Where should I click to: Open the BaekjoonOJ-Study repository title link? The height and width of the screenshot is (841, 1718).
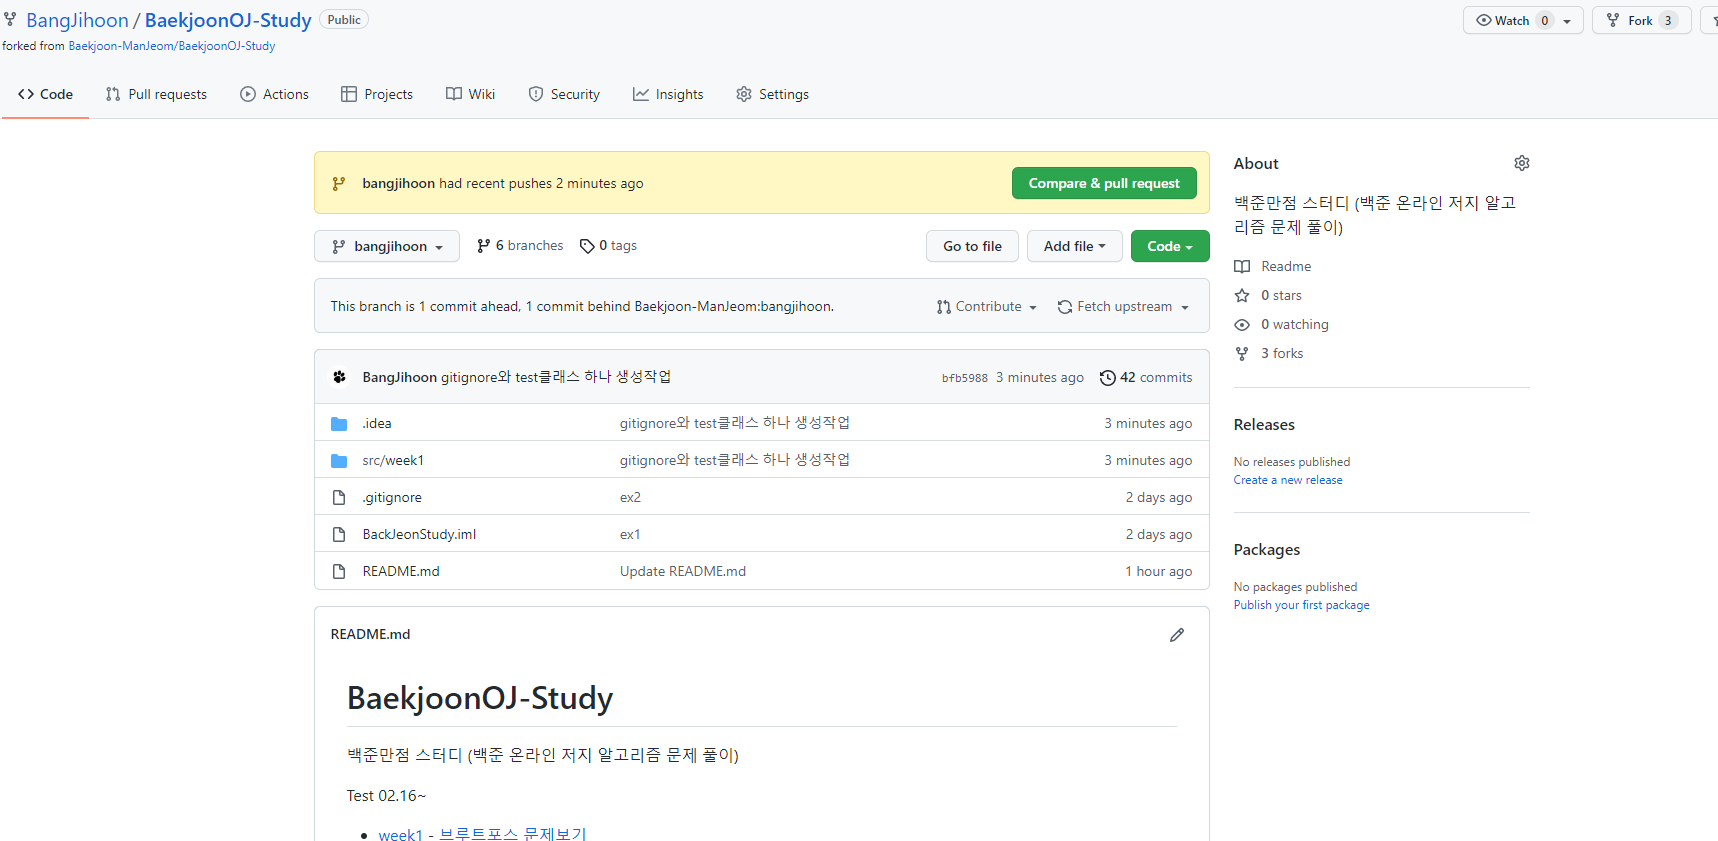click(x=228, y=20)
